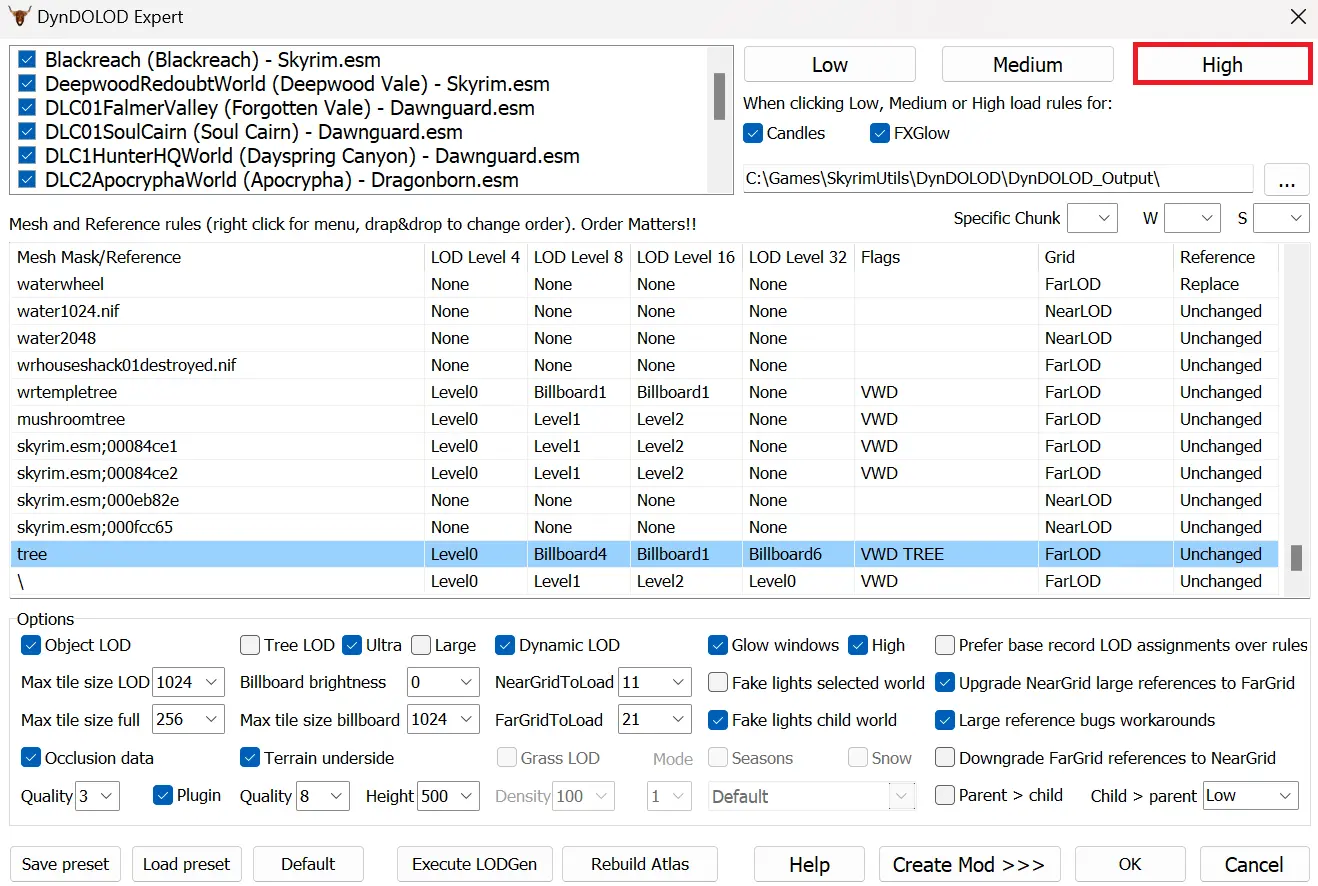Click LOD Level 4 column header
This screenshot has height=886, width=1318.
(476, 257)
